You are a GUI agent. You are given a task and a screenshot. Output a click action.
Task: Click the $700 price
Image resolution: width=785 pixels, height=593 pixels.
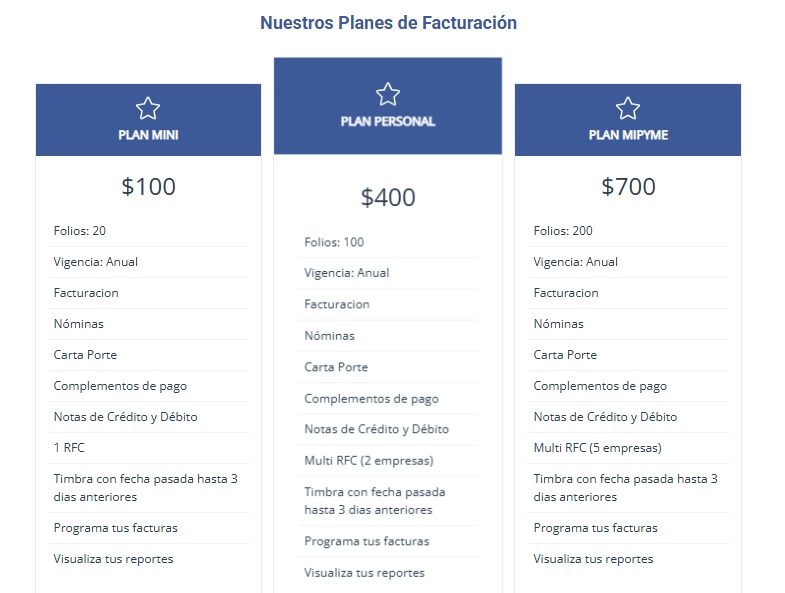[x=628, y=186]
